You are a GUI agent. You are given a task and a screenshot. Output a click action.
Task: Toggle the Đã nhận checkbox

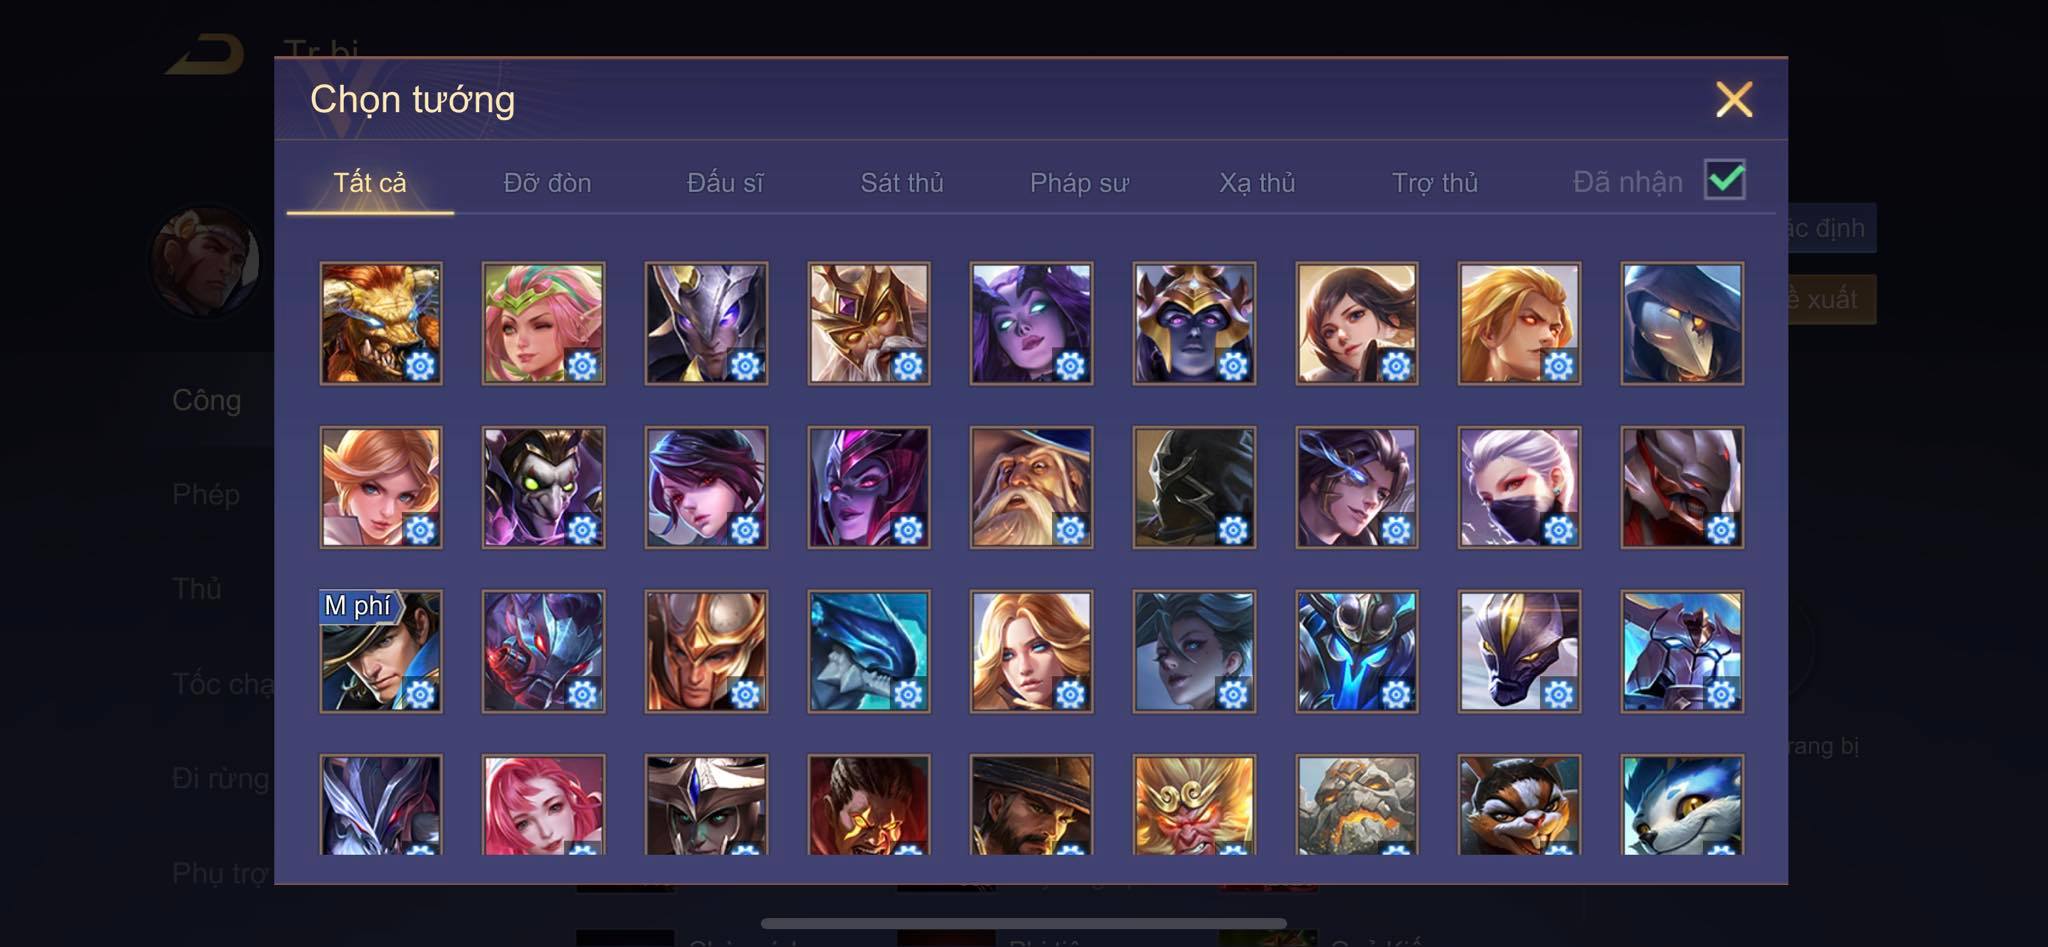[x=1725, y=181]
